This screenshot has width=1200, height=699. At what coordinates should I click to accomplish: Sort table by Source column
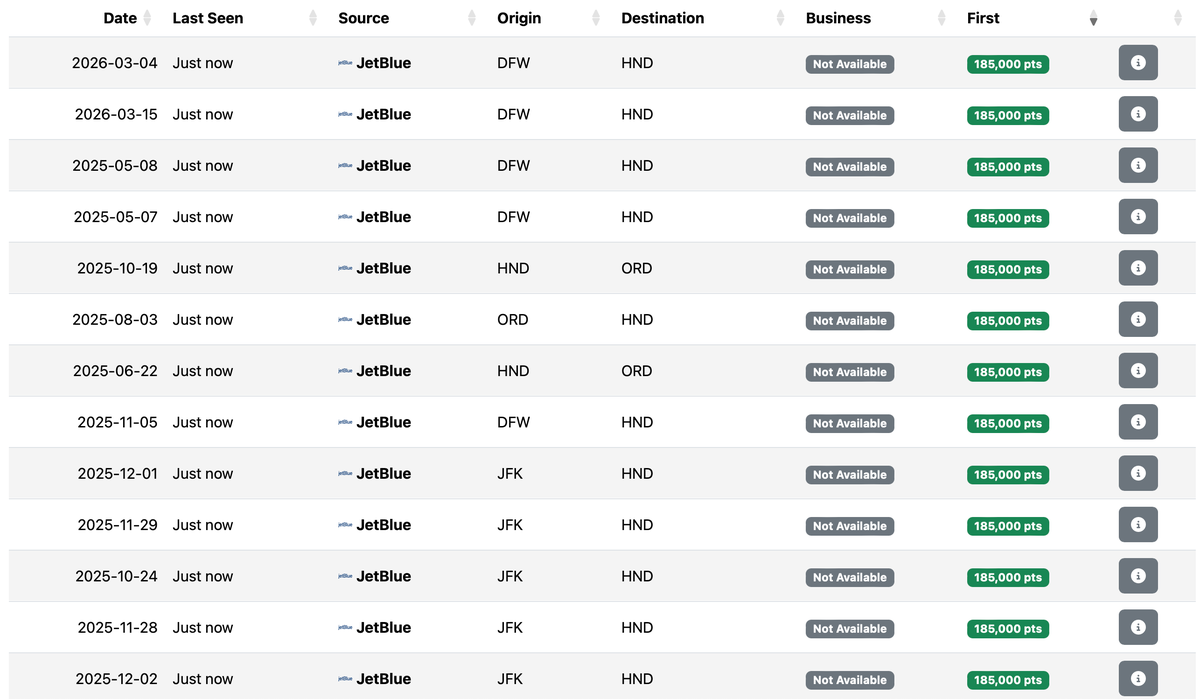click(364, 18)
